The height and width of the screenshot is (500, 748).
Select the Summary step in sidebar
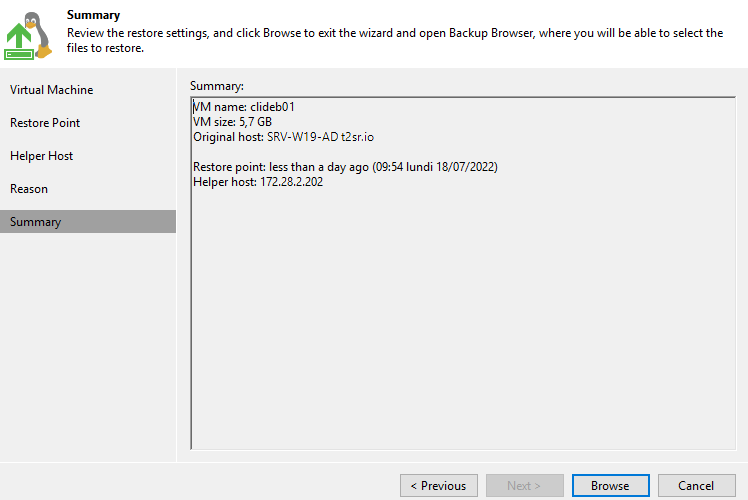pyautogui.click(x=88, y=221)
